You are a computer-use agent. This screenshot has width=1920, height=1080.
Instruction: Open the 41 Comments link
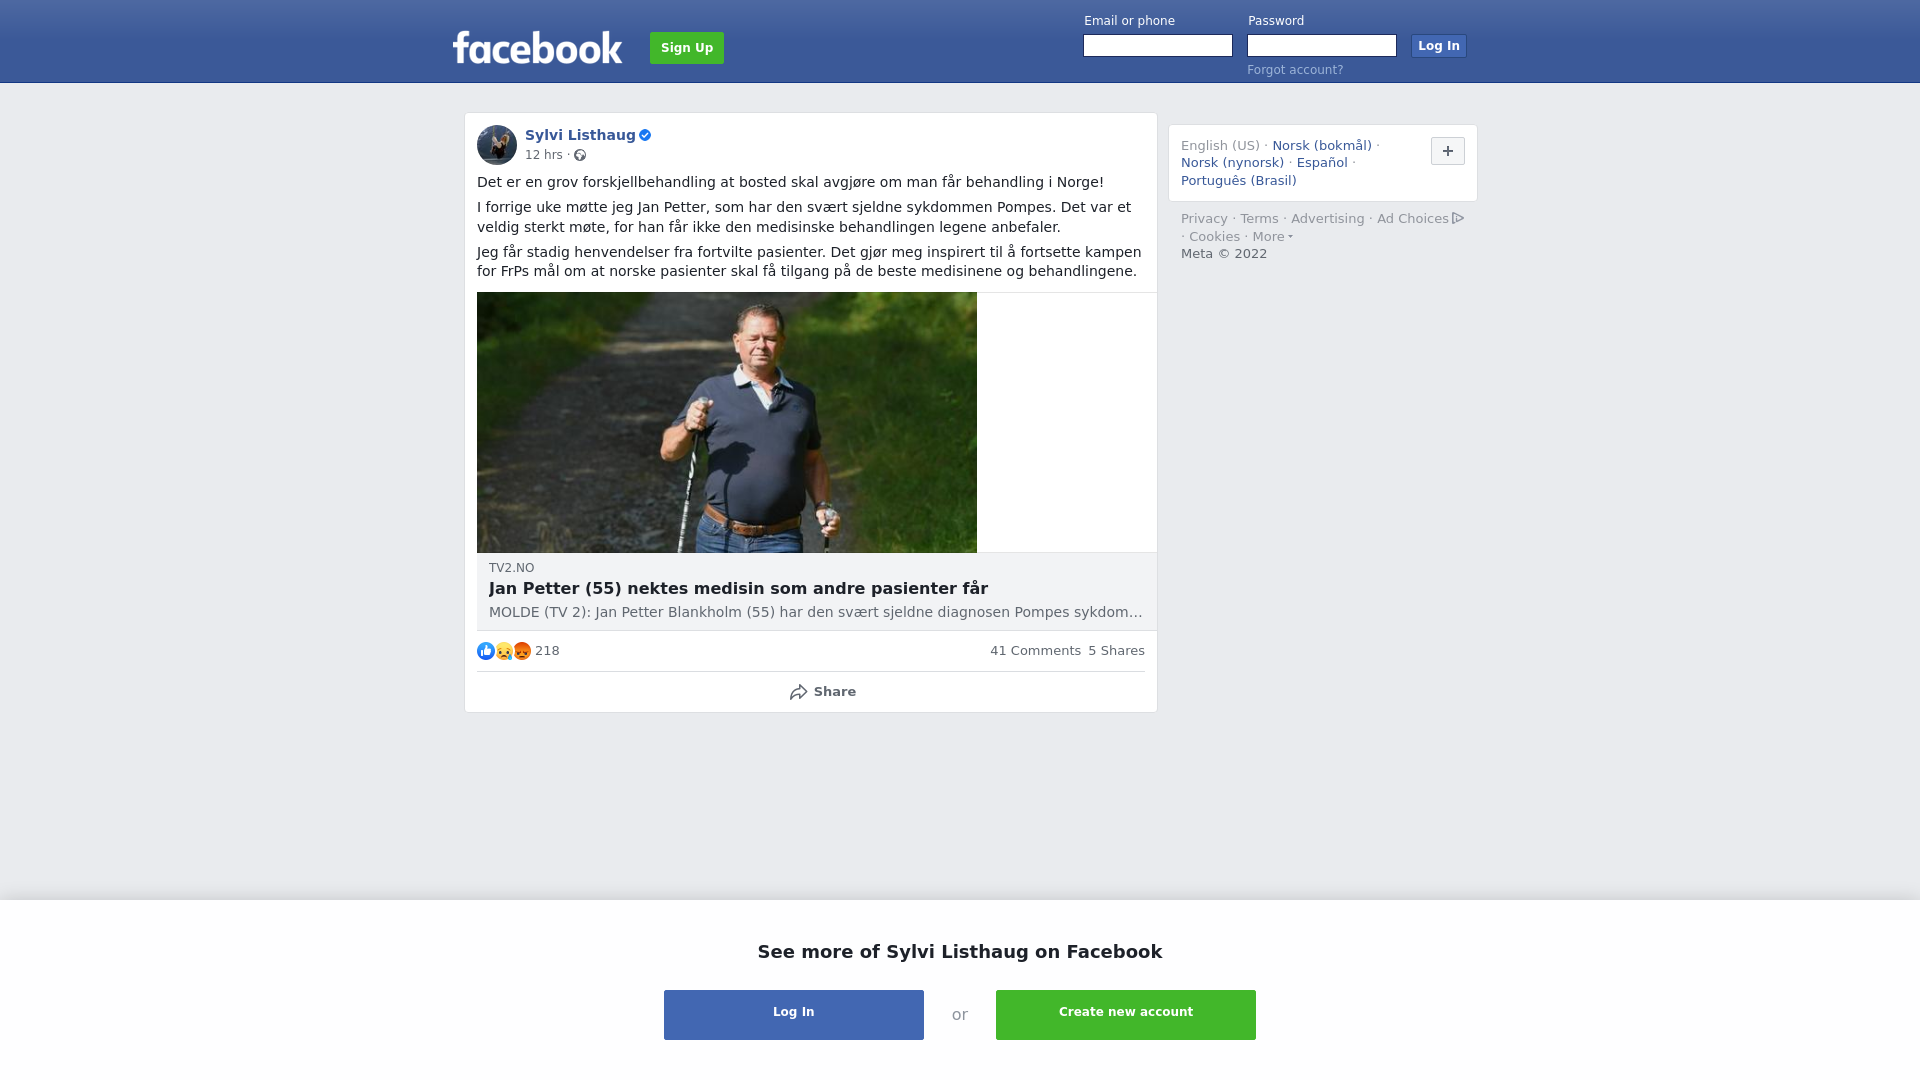pyautogui.click(x=1035, y=651)
